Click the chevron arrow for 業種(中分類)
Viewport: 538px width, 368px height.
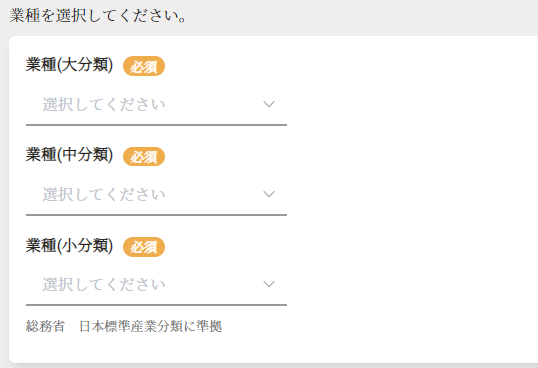269,194
